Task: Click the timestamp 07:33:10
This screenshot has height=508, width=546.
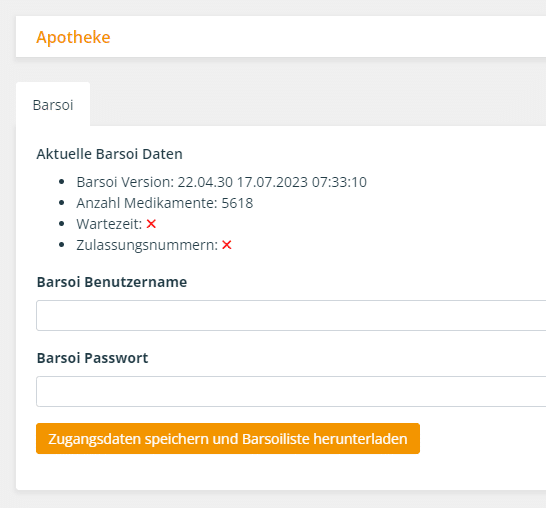Action: (x=339, y=182)
